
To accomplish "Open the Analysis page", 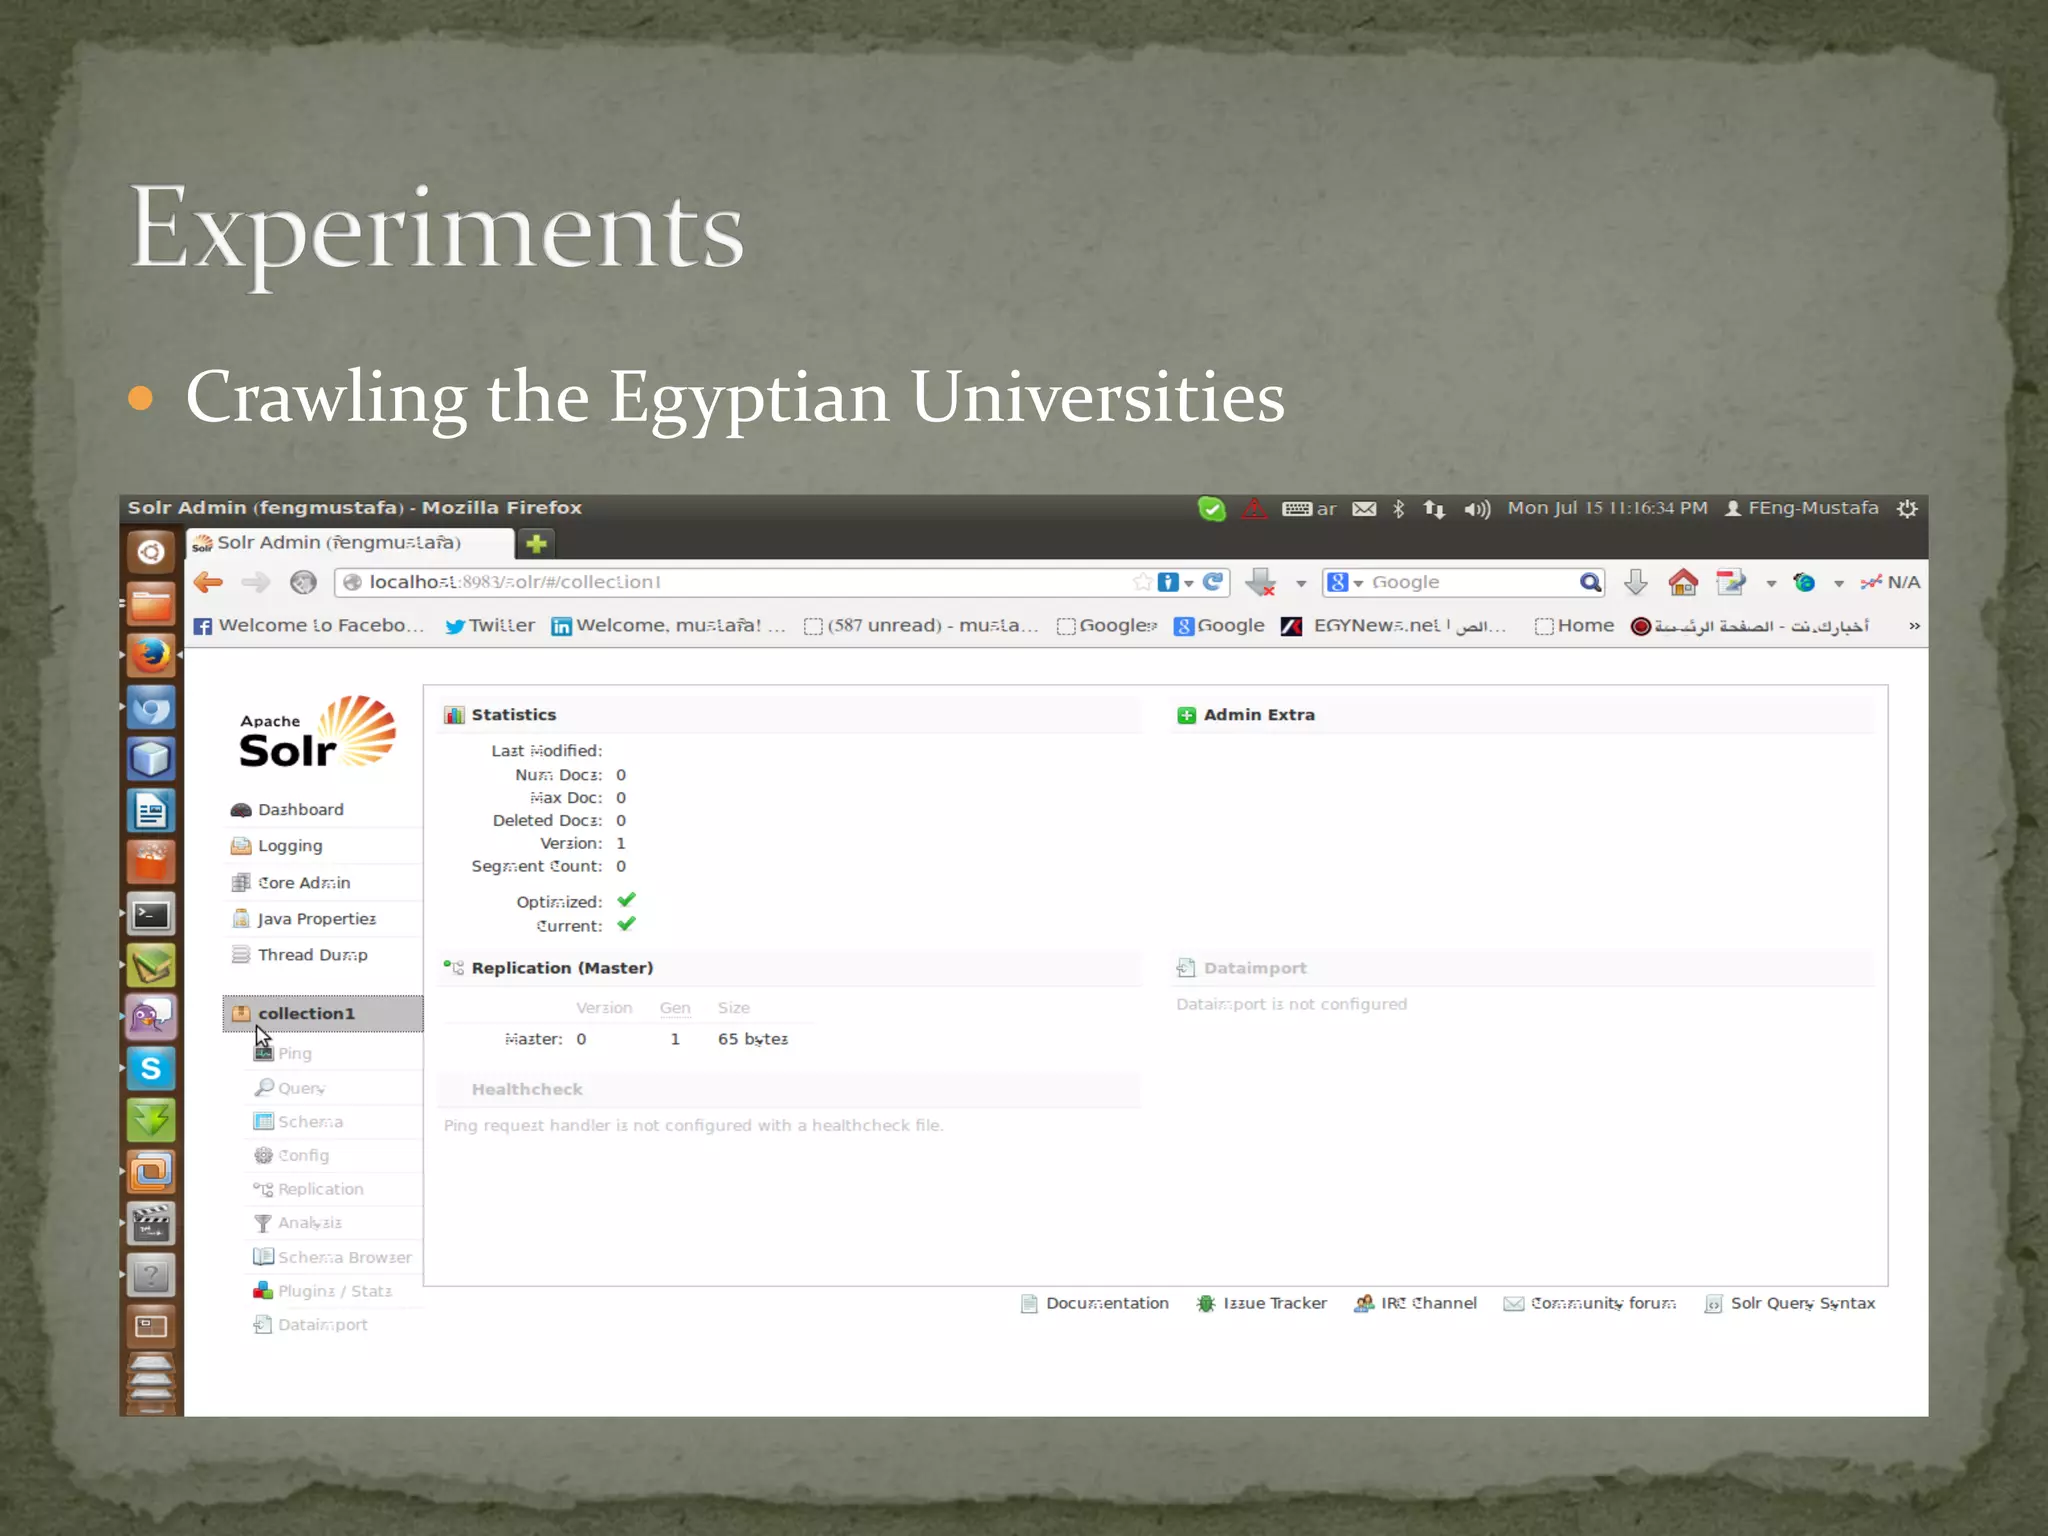I will [298, 1223].
